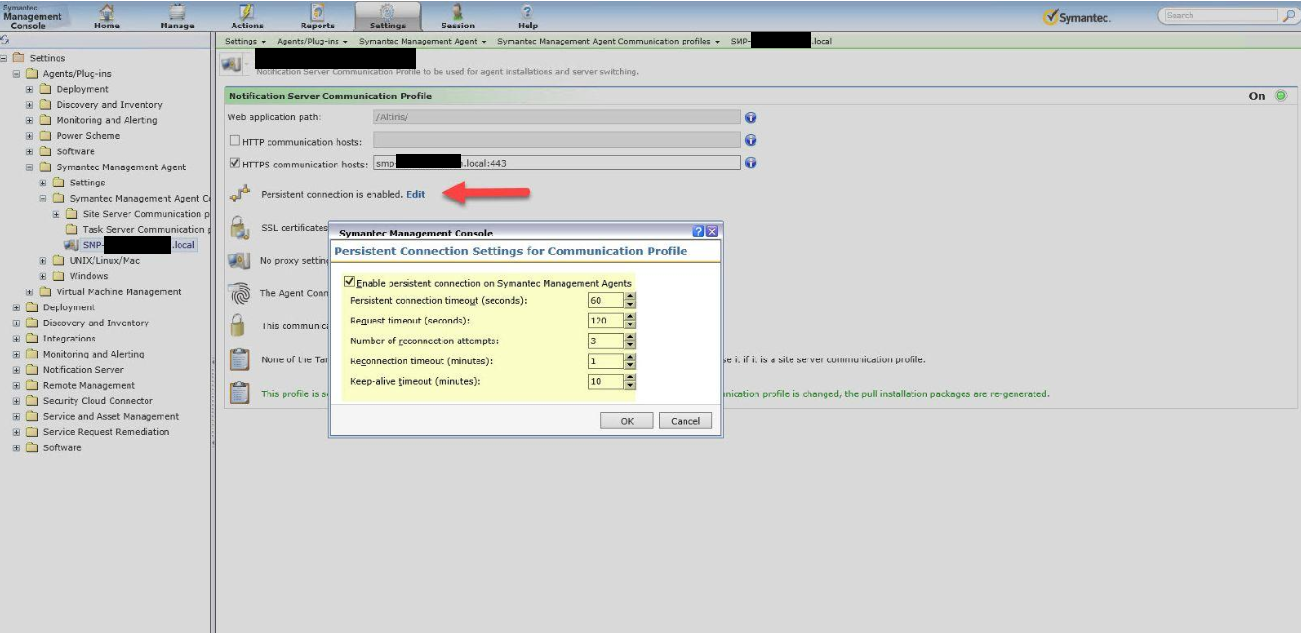
Task: Click the info icon for HTTP communication hosts
Action: (x=750, y=141)
